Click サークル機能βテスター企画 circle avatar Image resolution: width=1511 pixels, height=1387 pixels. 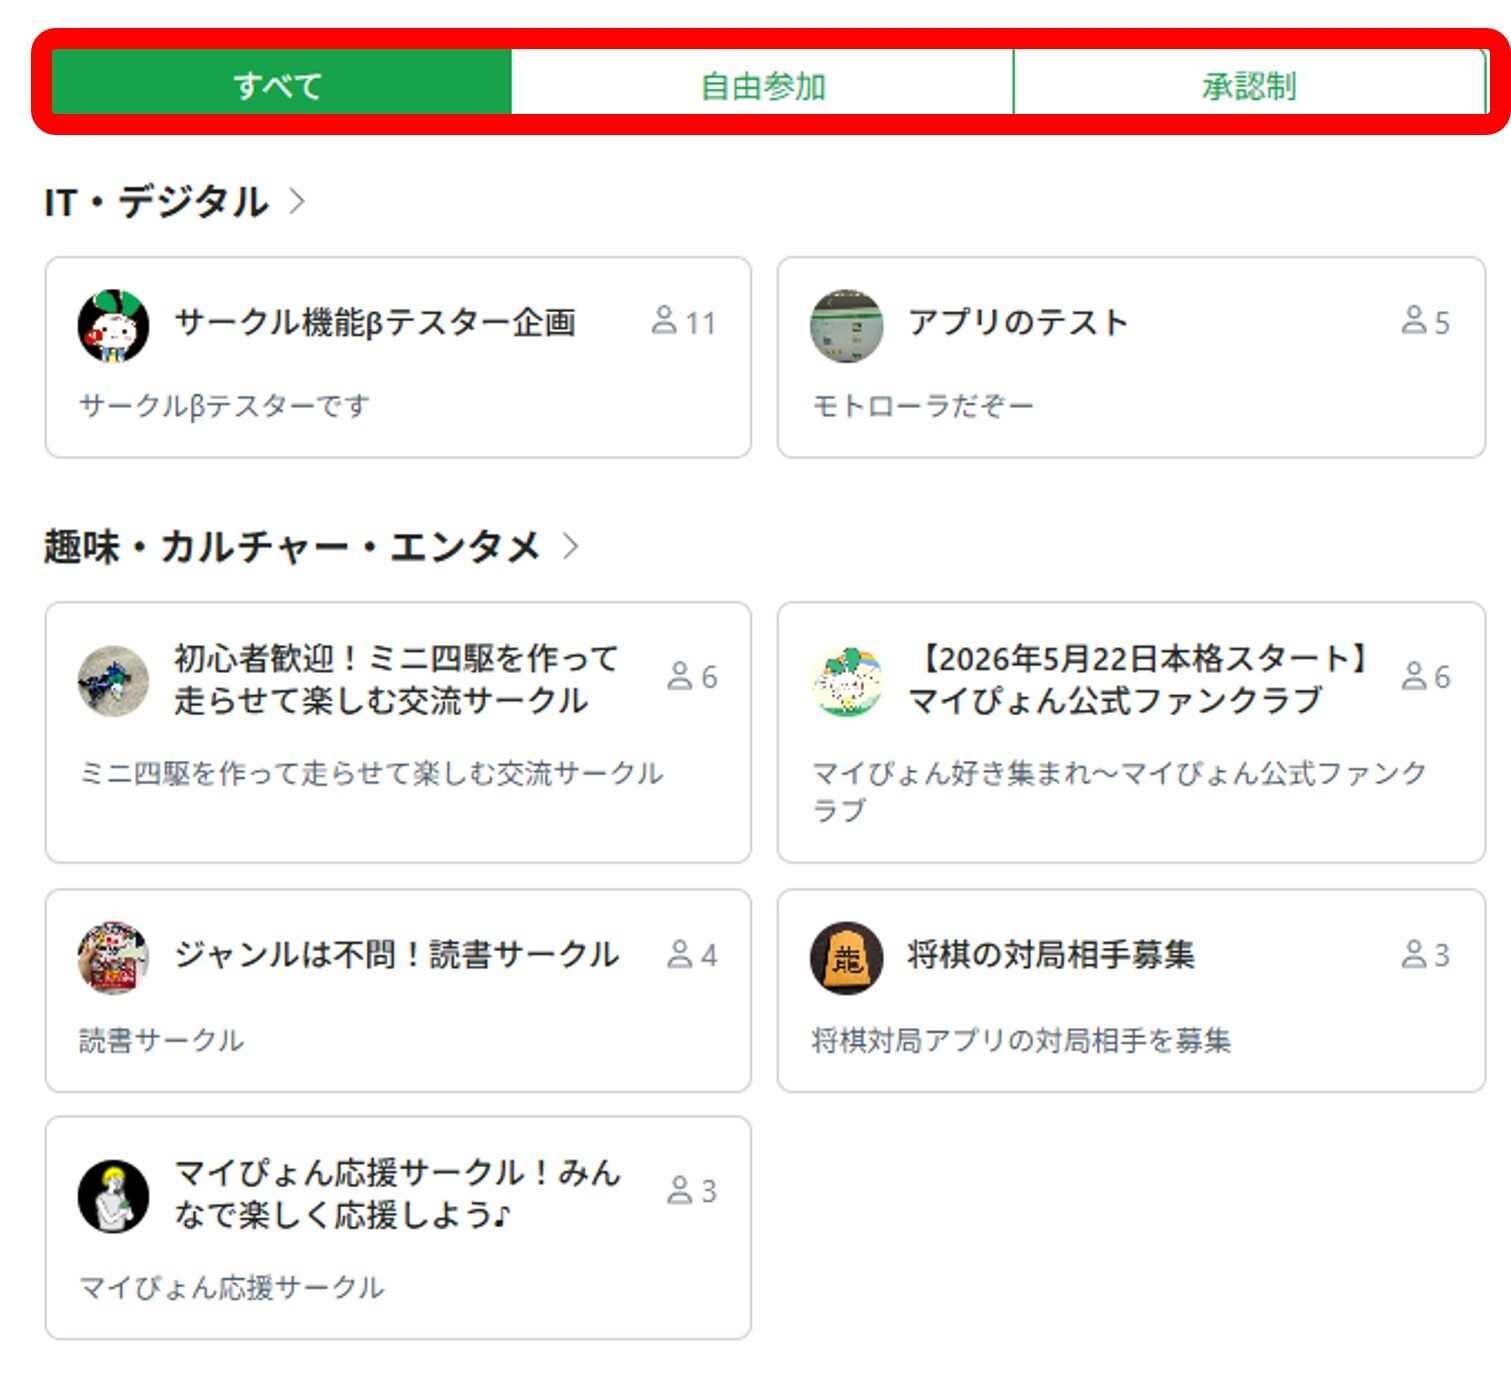(113, 326)
